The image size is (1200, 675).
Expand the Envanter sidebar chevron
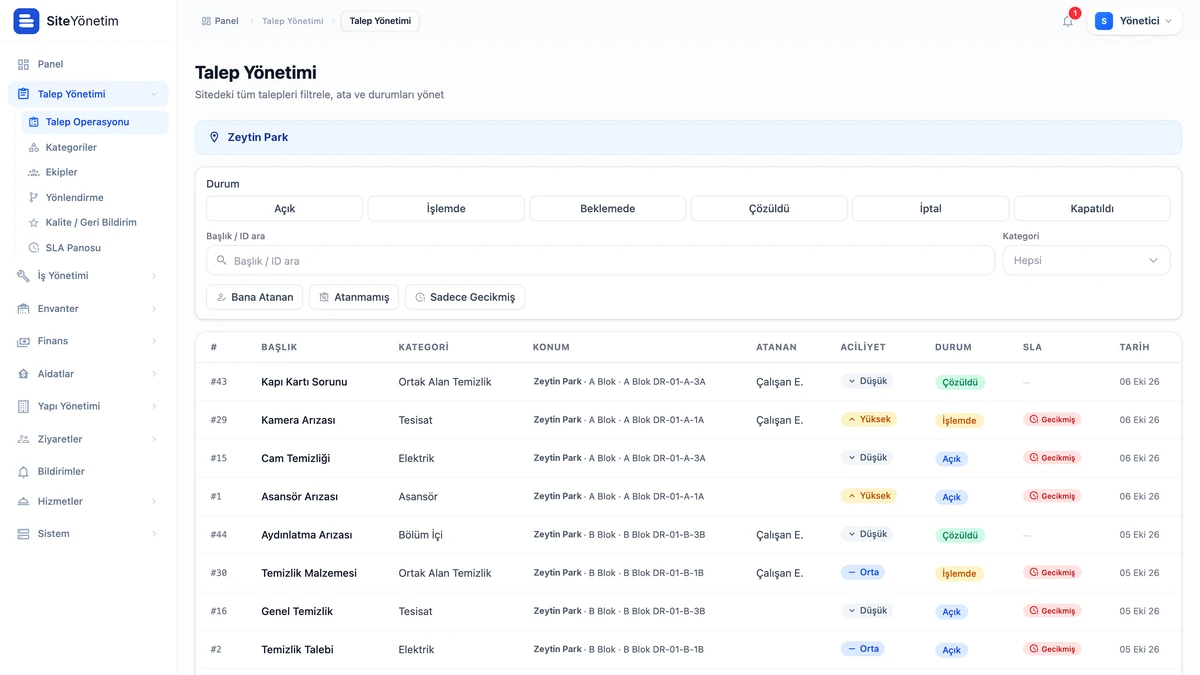tap(154, 308)
